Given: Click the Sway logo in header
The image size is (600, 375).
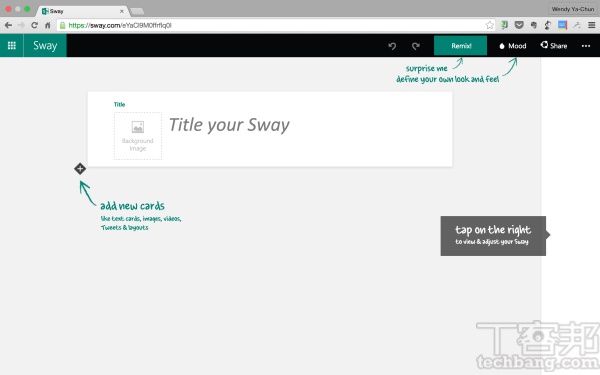Looking at the screenshot, I should tap(45, 46).
